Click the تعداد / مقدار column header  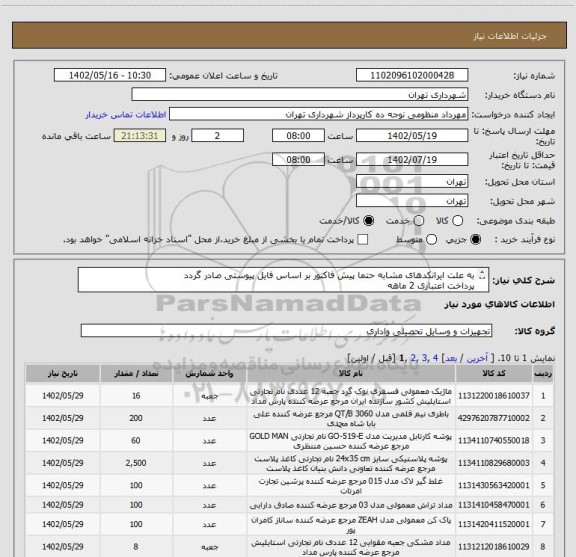click(x=136, y=373)
